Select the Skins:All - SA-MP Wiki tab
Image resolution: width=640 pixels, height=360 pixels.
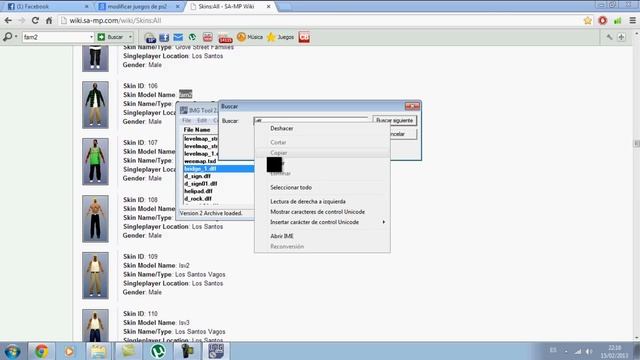231,7
